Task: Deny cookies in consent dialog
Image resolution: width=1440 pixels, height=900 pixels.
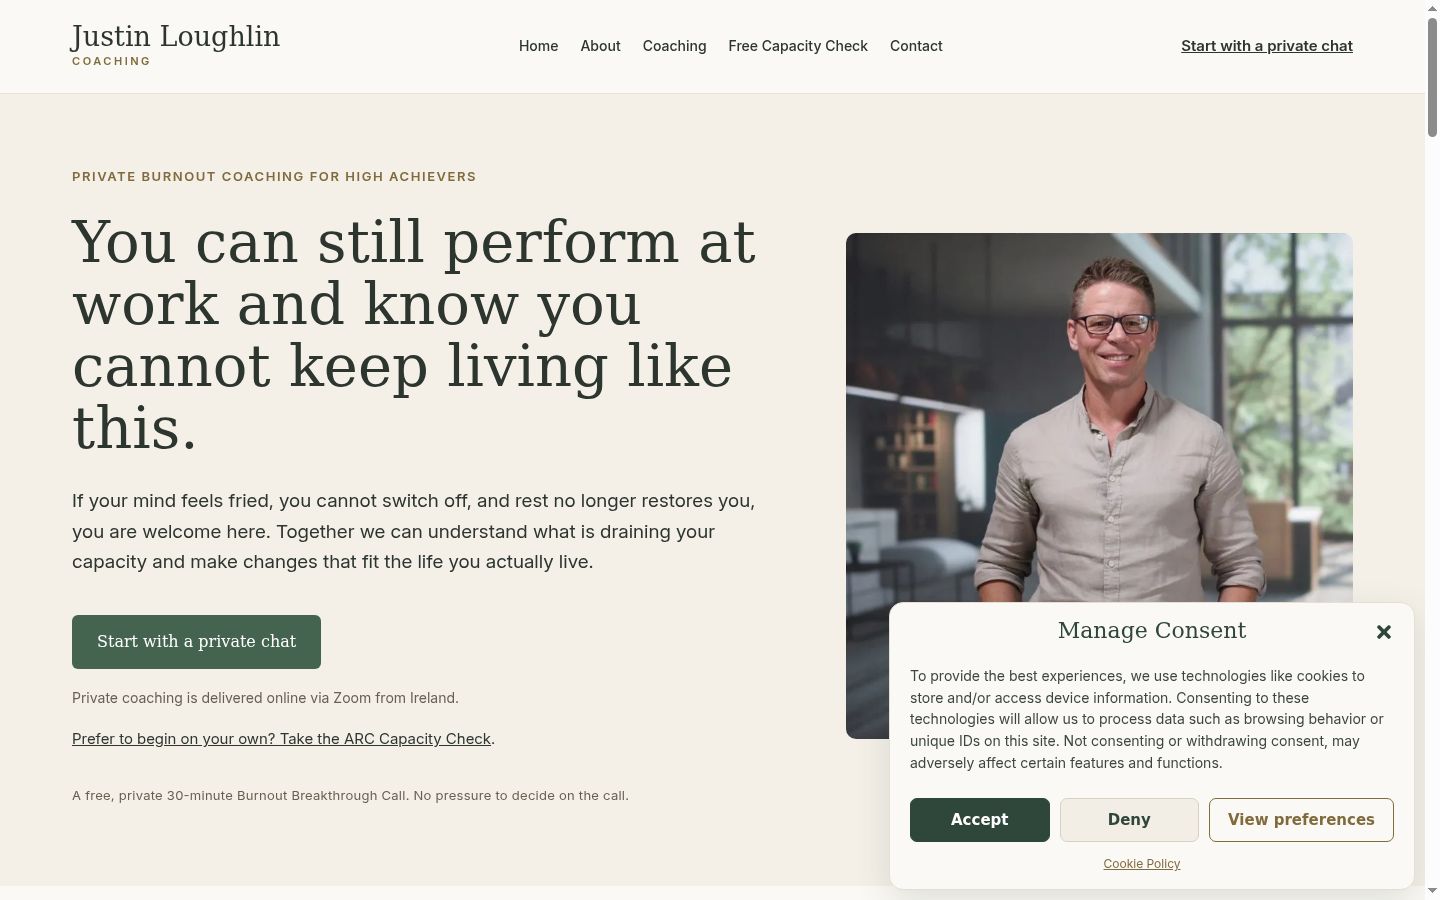Action: (1129, 820)
